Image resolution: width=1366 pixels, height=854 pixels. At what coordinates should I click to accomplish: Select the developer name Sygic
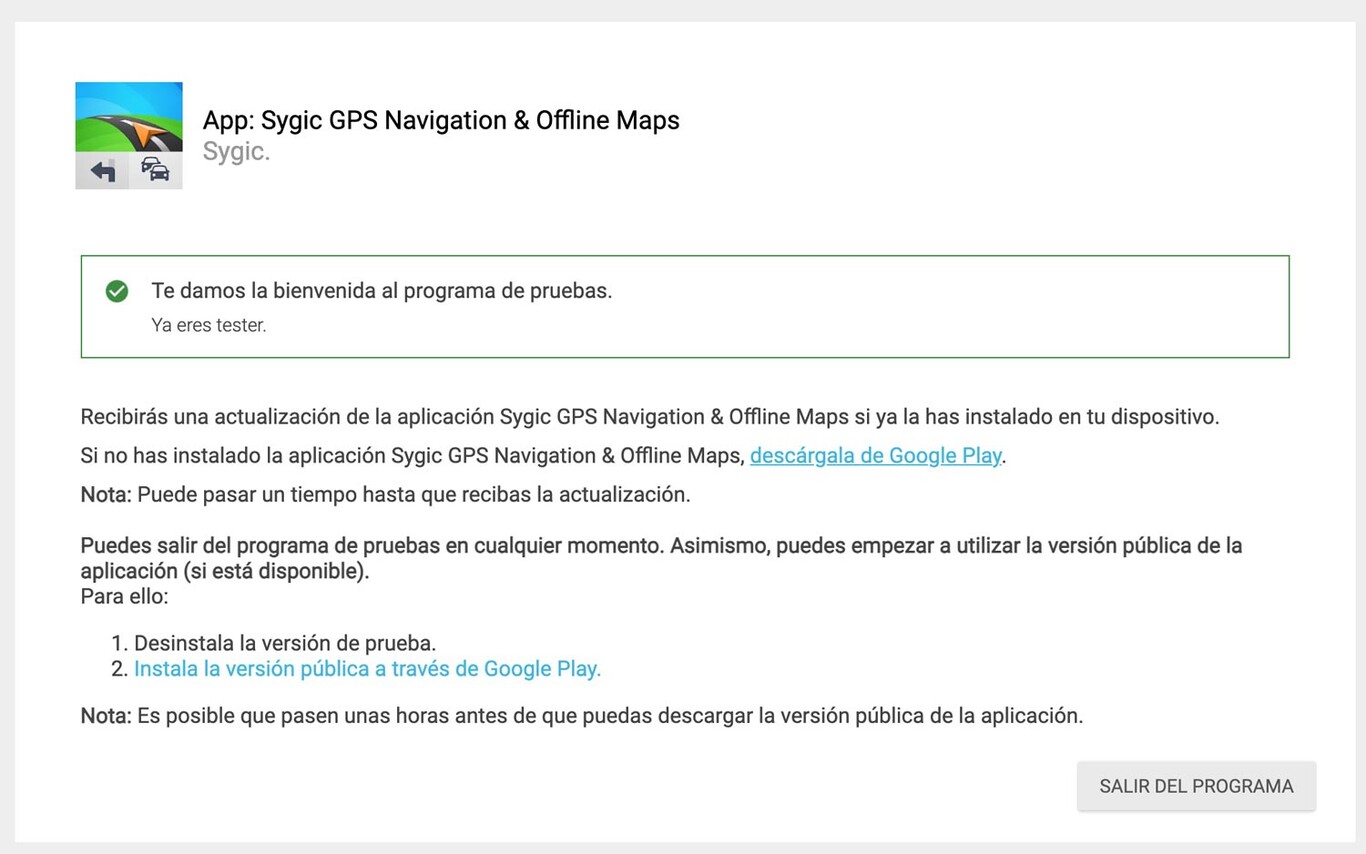(x=236, y=150)
